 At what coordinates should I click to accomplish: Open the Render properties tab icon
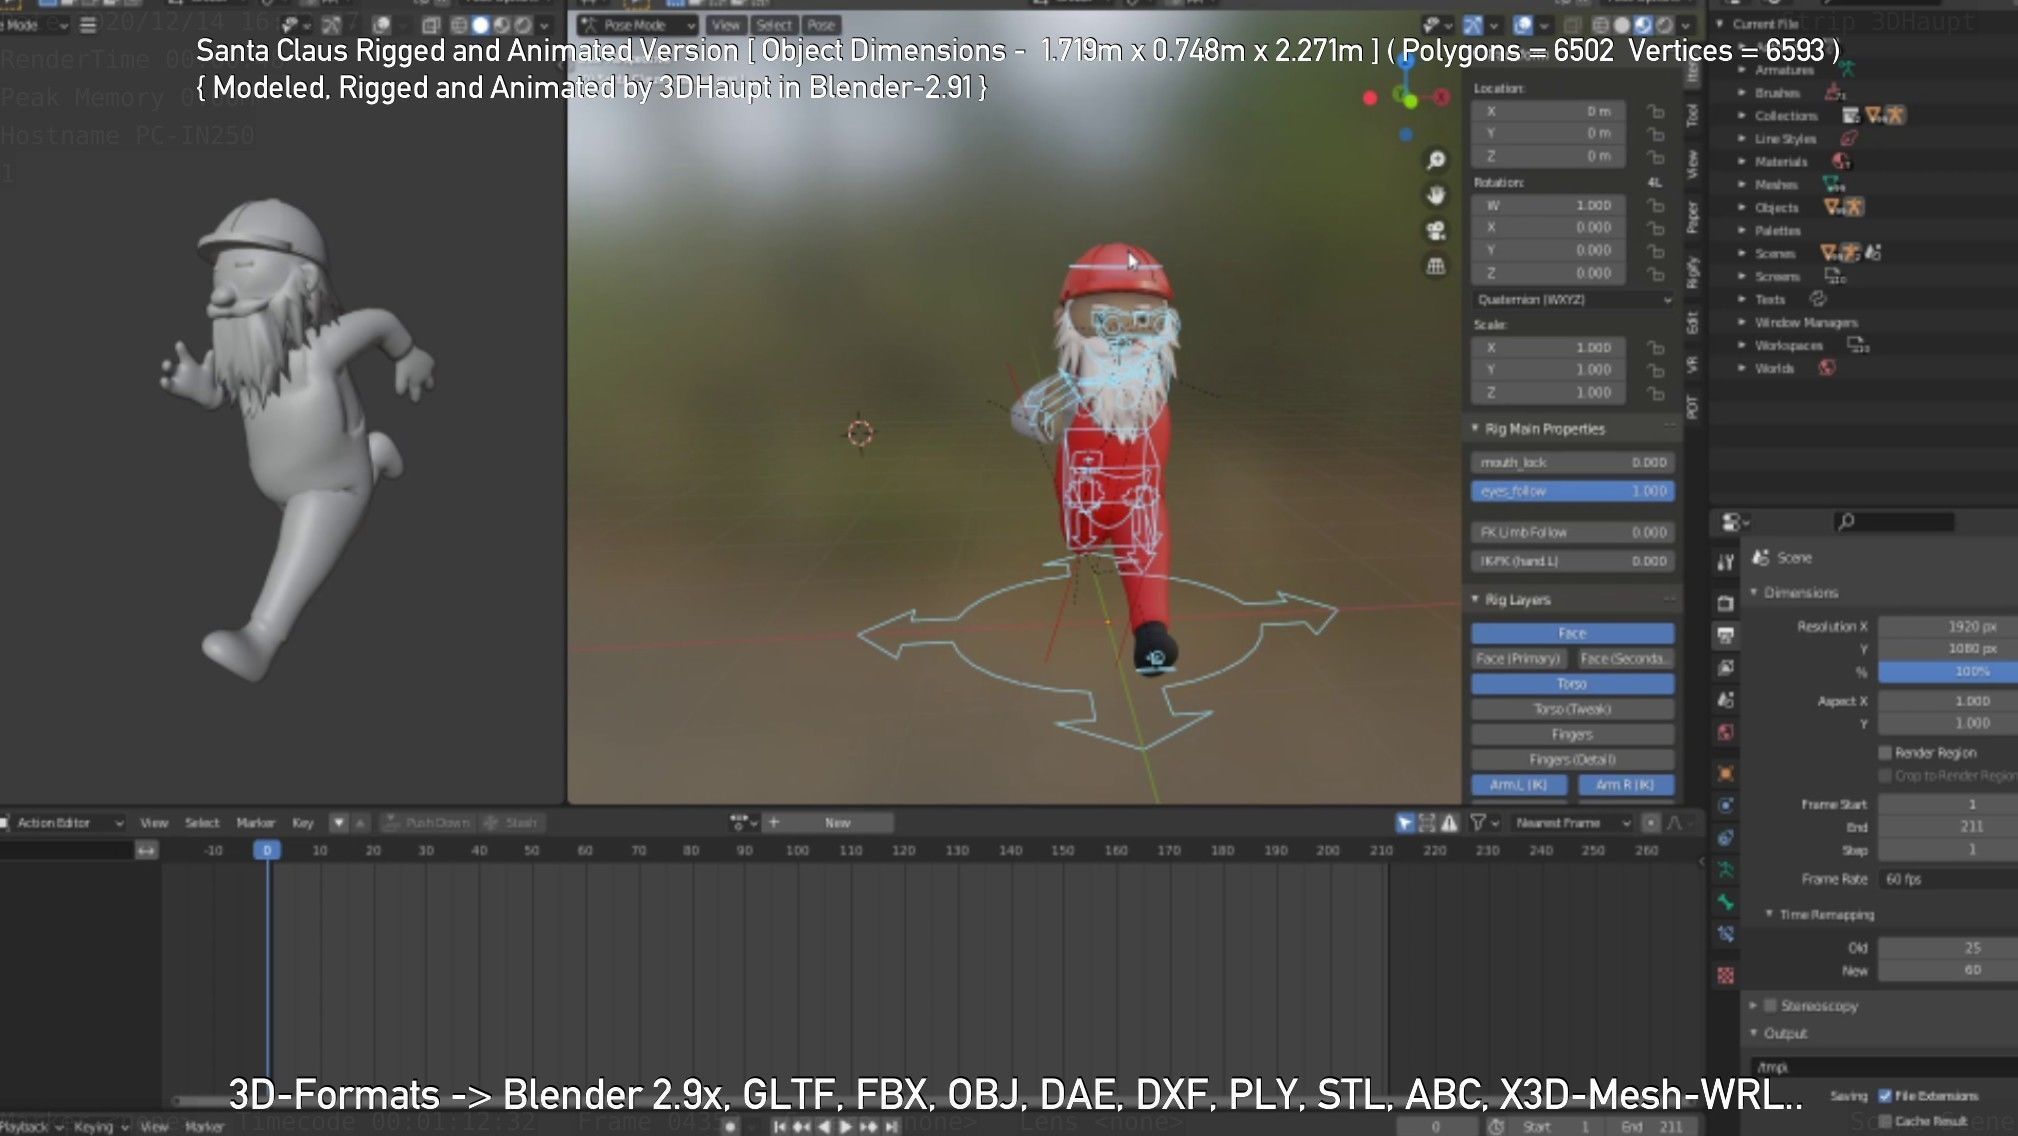tap(1726, 603)
